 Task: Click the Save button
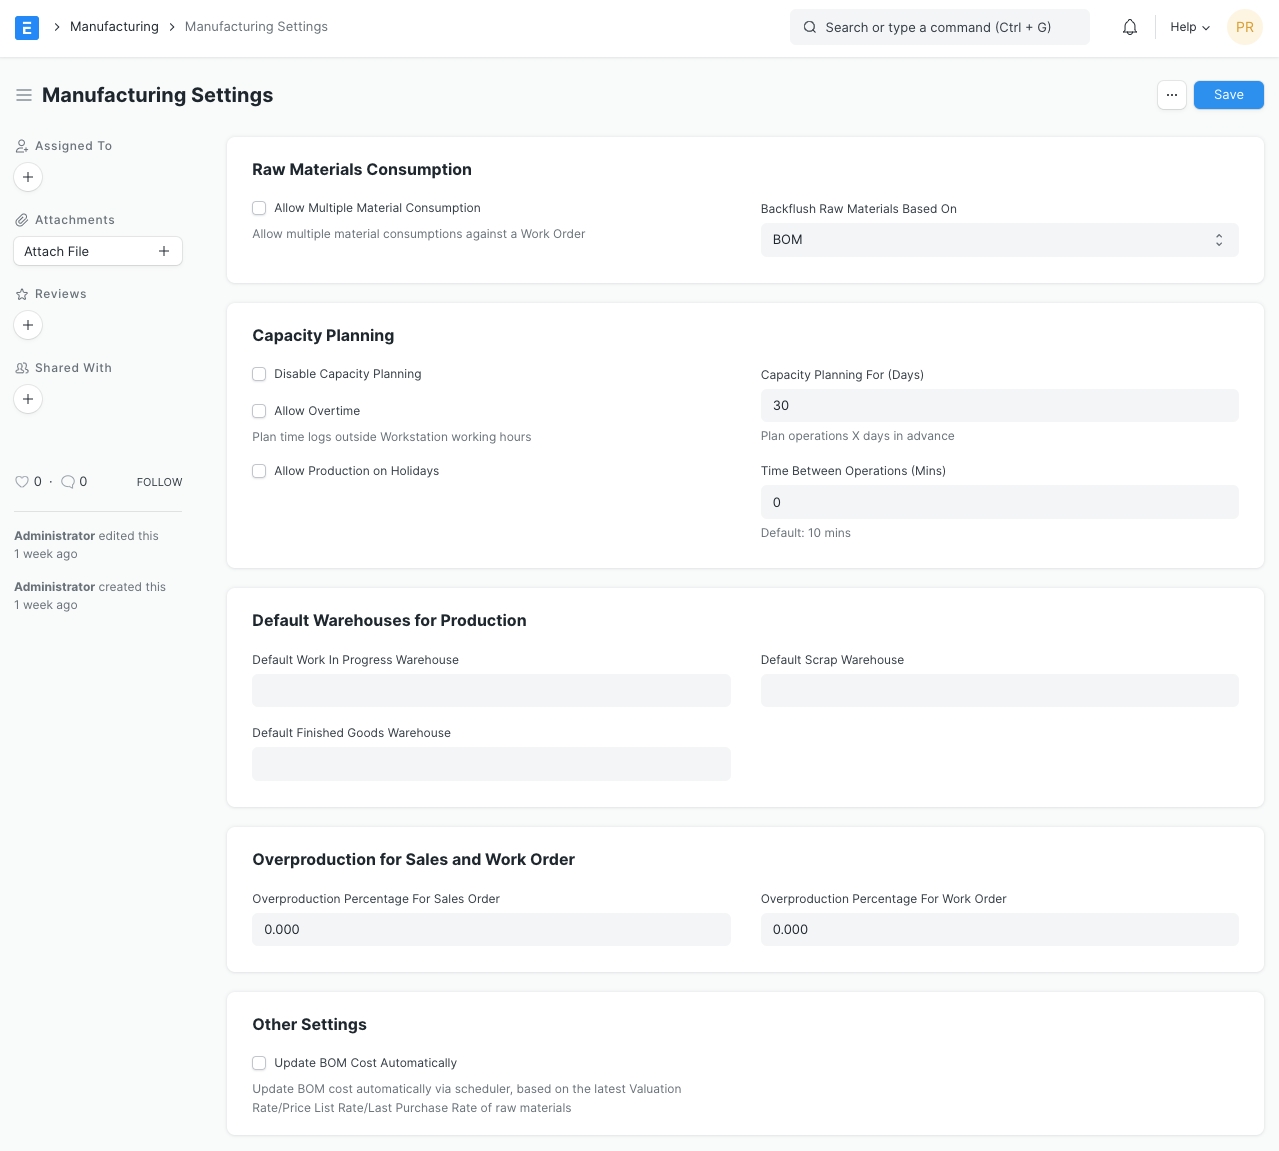point(1228,95)
